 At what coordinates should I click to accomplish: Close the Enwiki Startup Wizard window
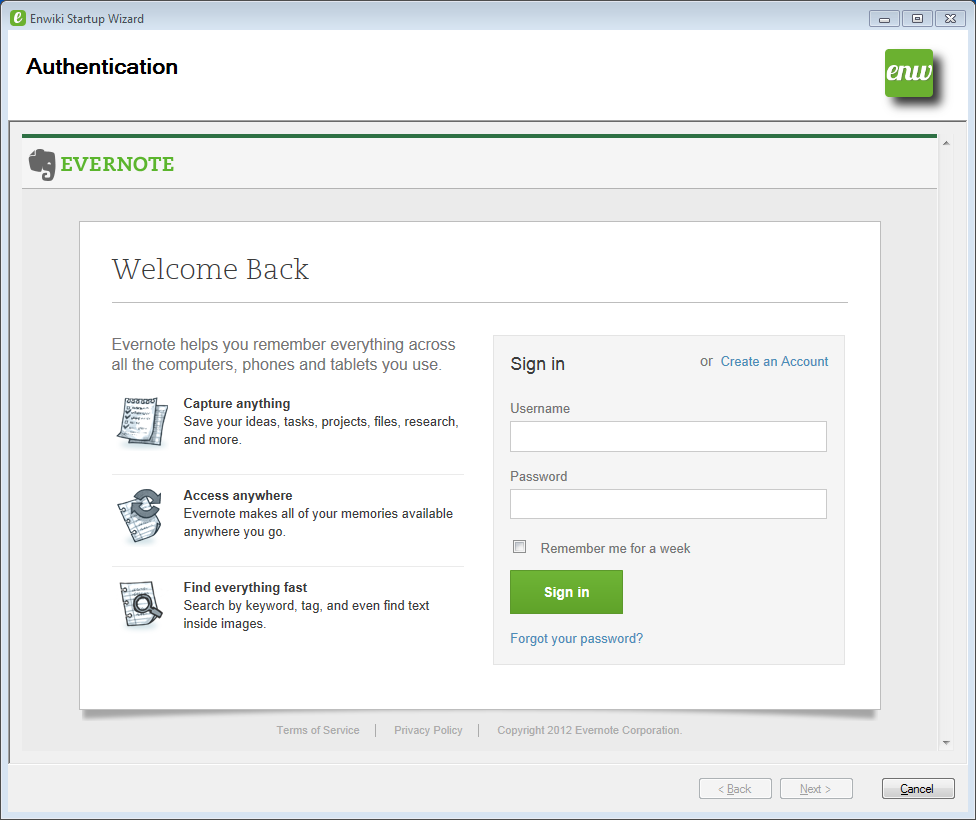point(950,19)
